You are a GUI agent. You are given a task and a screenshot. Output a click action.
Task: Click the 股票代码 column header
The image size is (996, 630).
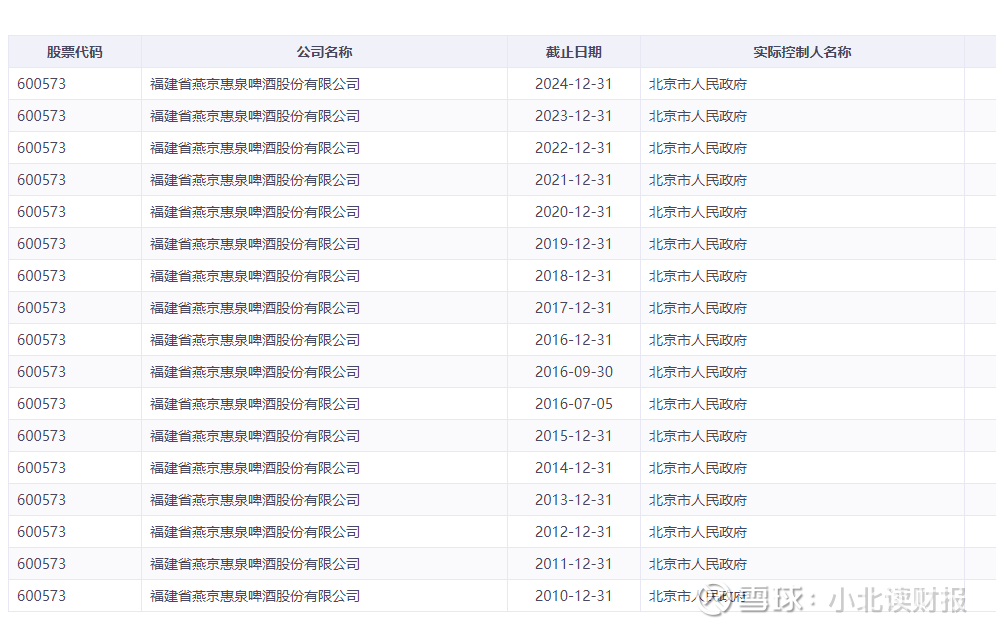(x=74, y=52)
